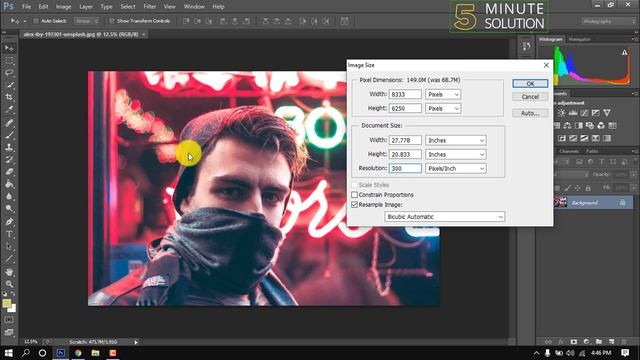Image resolution: width=640 pixels, height=360 pixels.
Task: Select the Blur tool
Action: point(9,196)
